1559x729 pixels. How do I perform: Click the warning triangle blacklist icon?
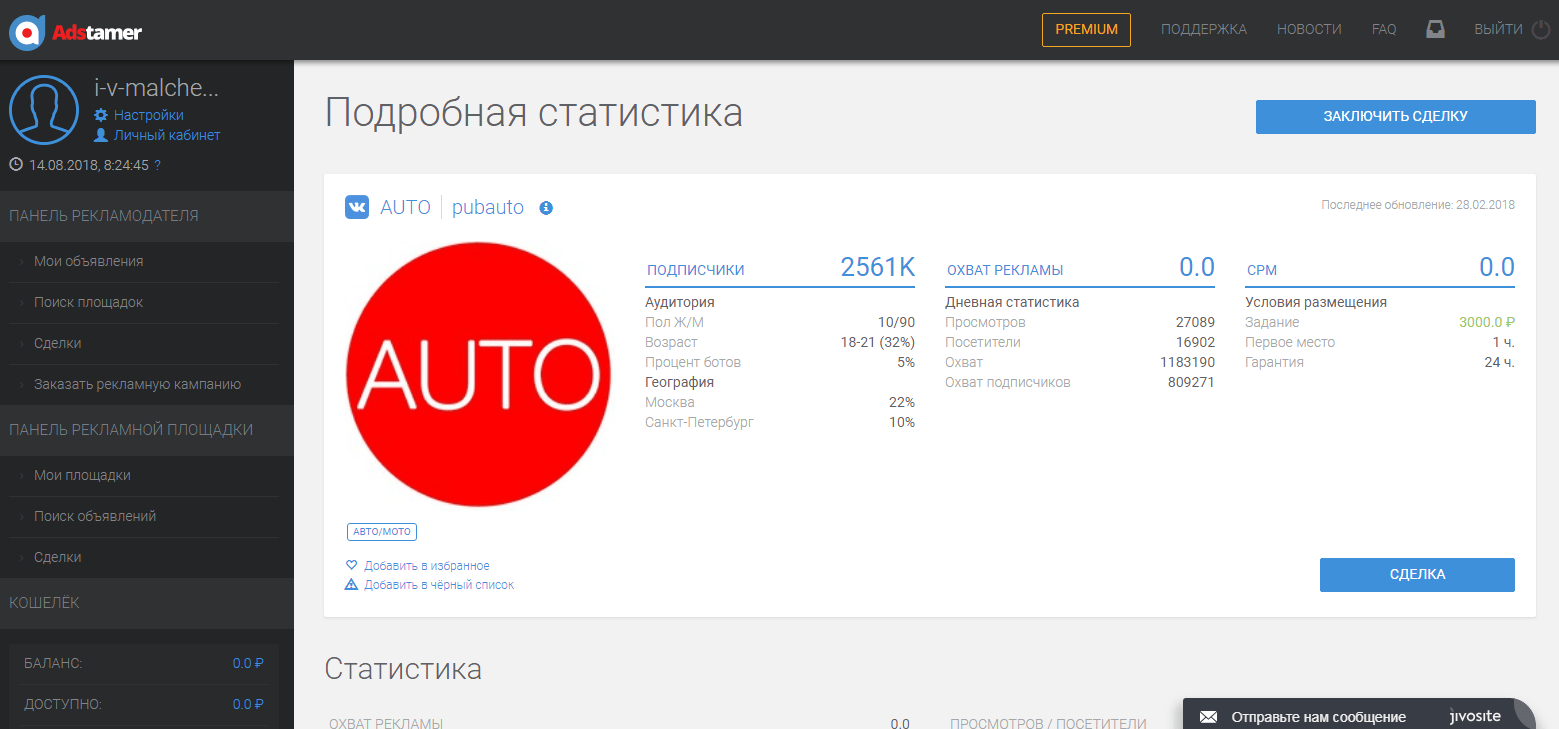(x=351, y=584)
